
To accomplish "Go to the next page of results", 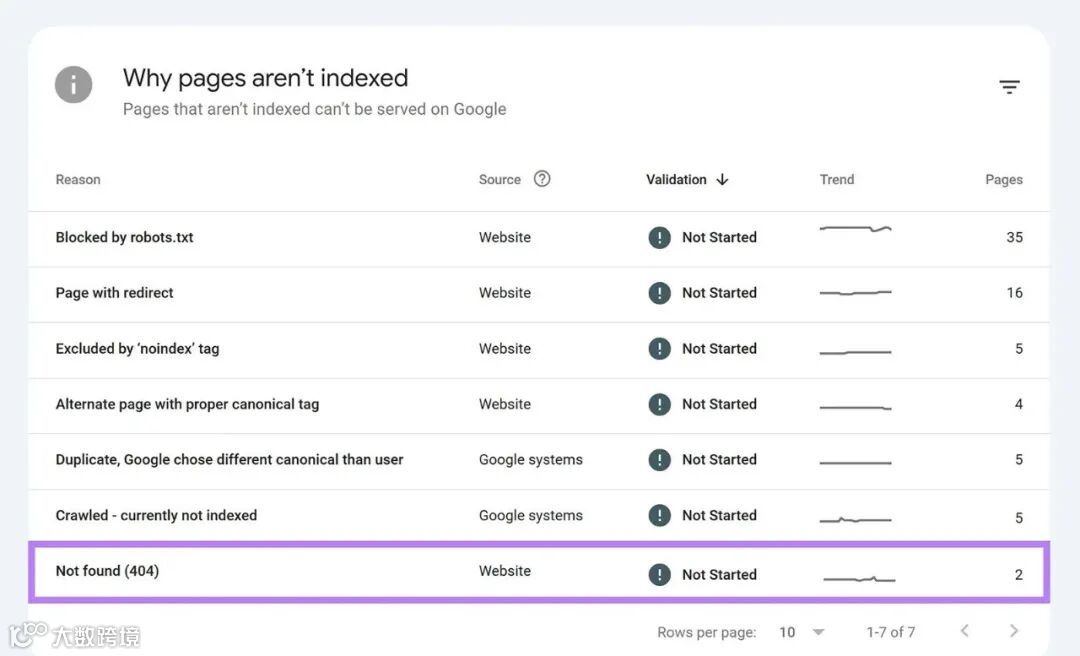I will pyautogui.click(x=1014, y=631).
